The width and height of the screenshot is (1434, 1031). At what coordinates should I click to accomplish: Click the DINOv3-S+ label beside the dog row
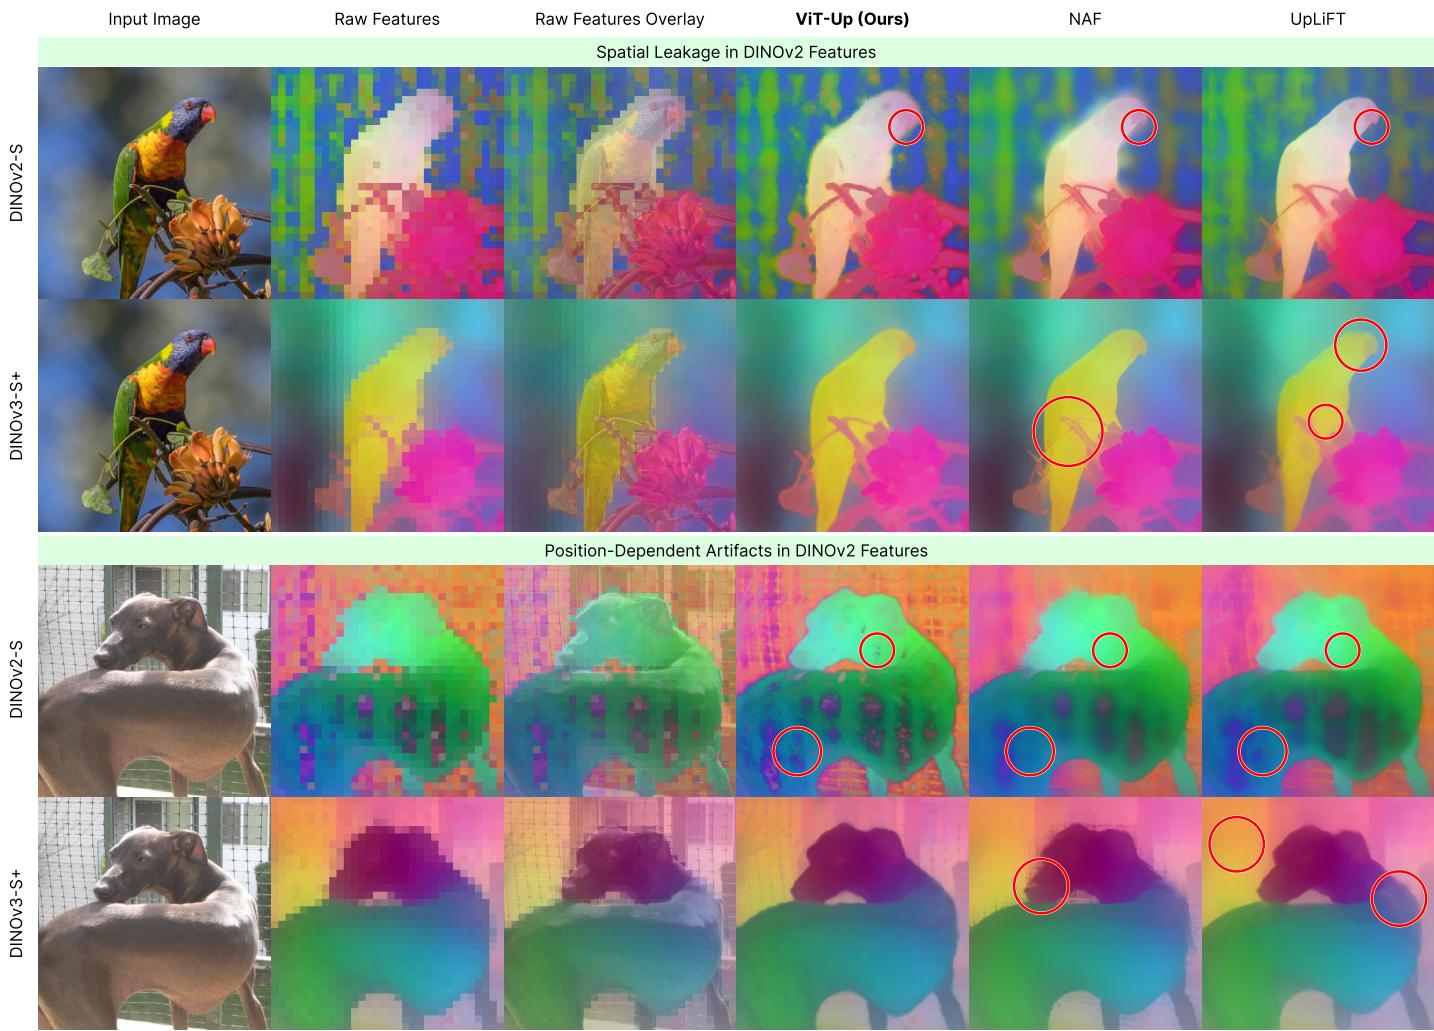16,914
